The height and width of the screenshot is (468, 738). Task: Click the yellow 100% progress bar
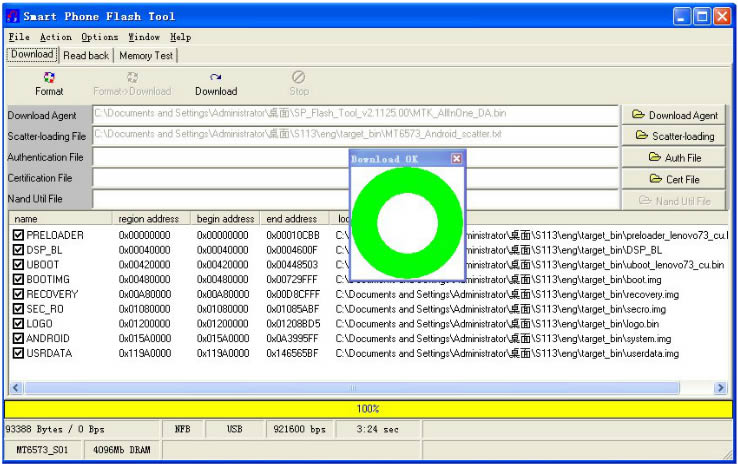click(367, 409)
